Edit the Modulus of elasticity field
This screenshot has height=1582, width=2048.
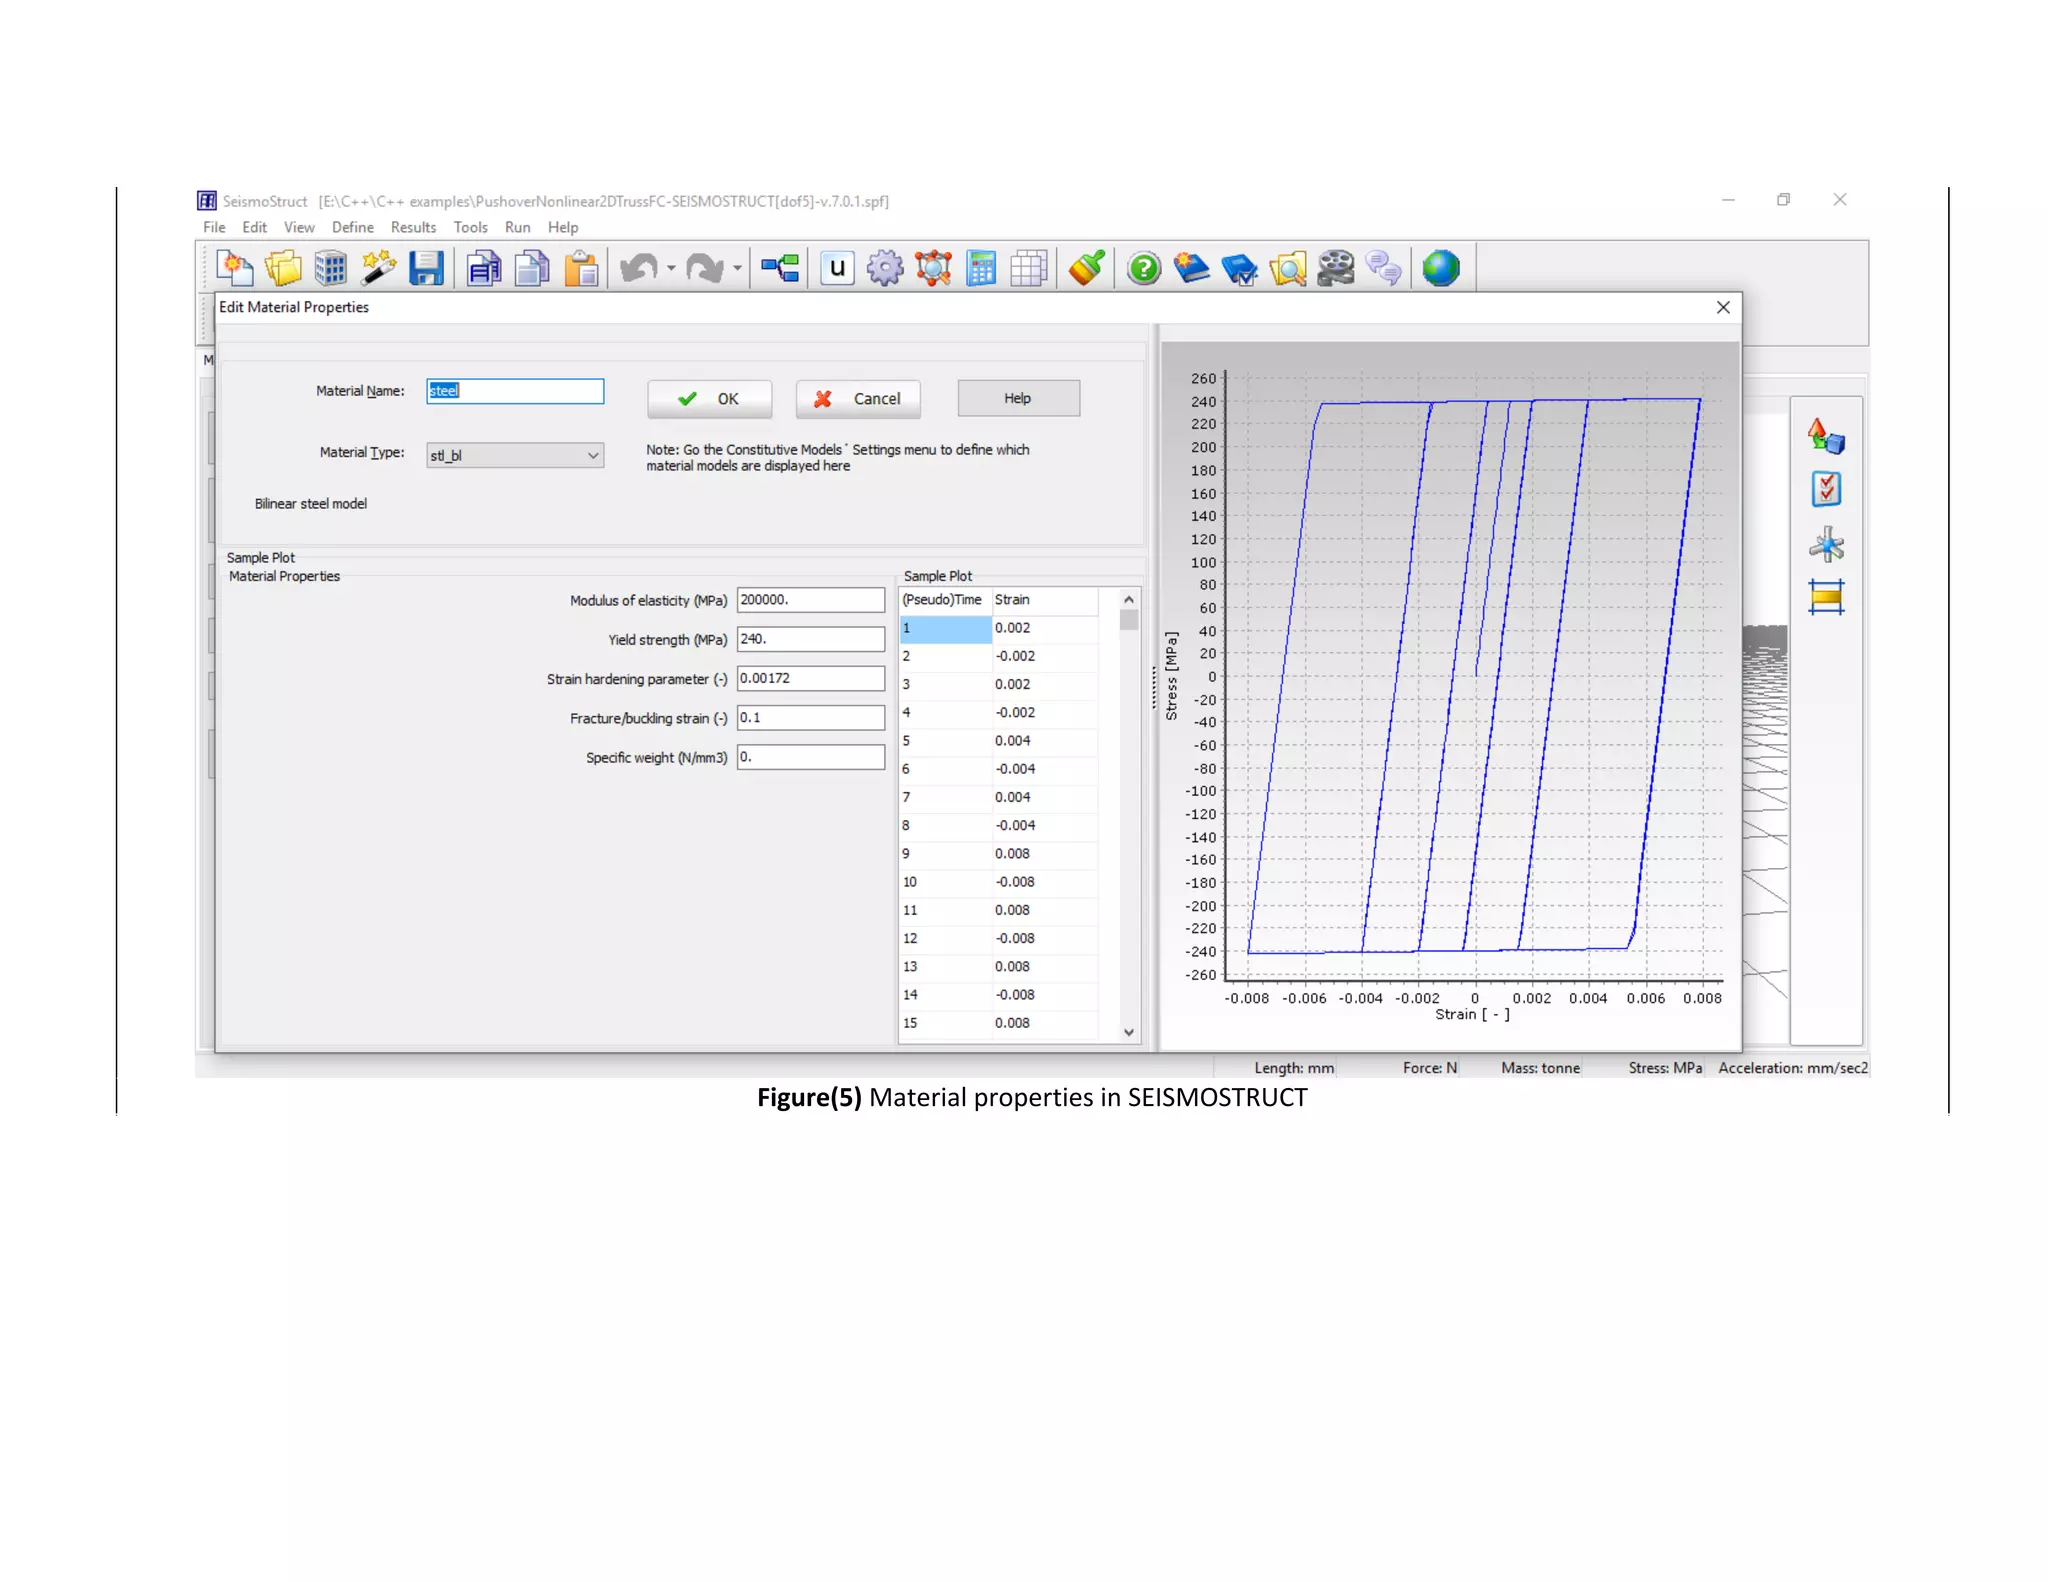(811, 600)
